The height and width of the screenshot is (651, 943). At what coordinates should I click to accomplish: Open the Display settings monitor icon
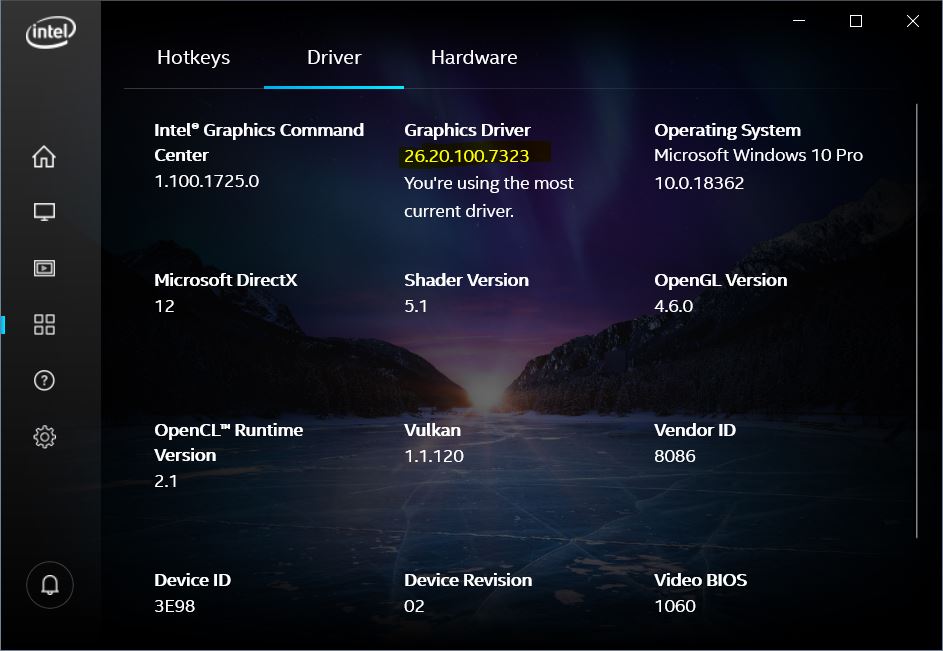pyautogui.click(x=44, y=212)
